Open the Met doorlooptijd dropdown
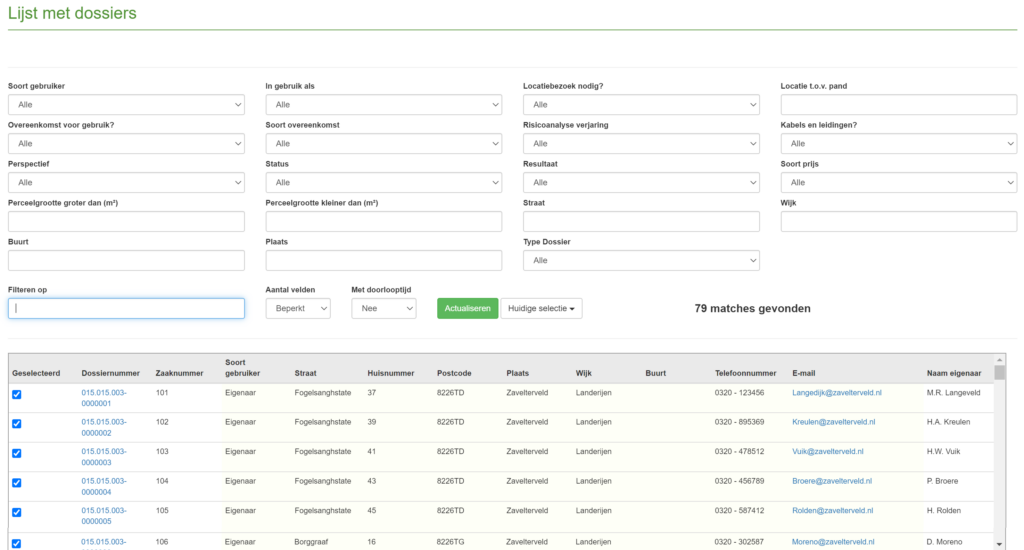 [x=383, y=308]
